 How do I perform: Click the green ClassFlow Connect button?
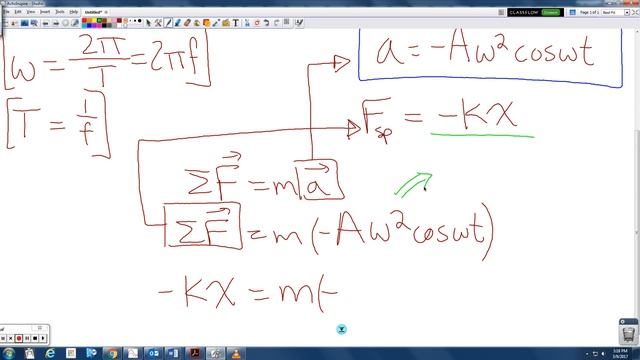(550, 13)
